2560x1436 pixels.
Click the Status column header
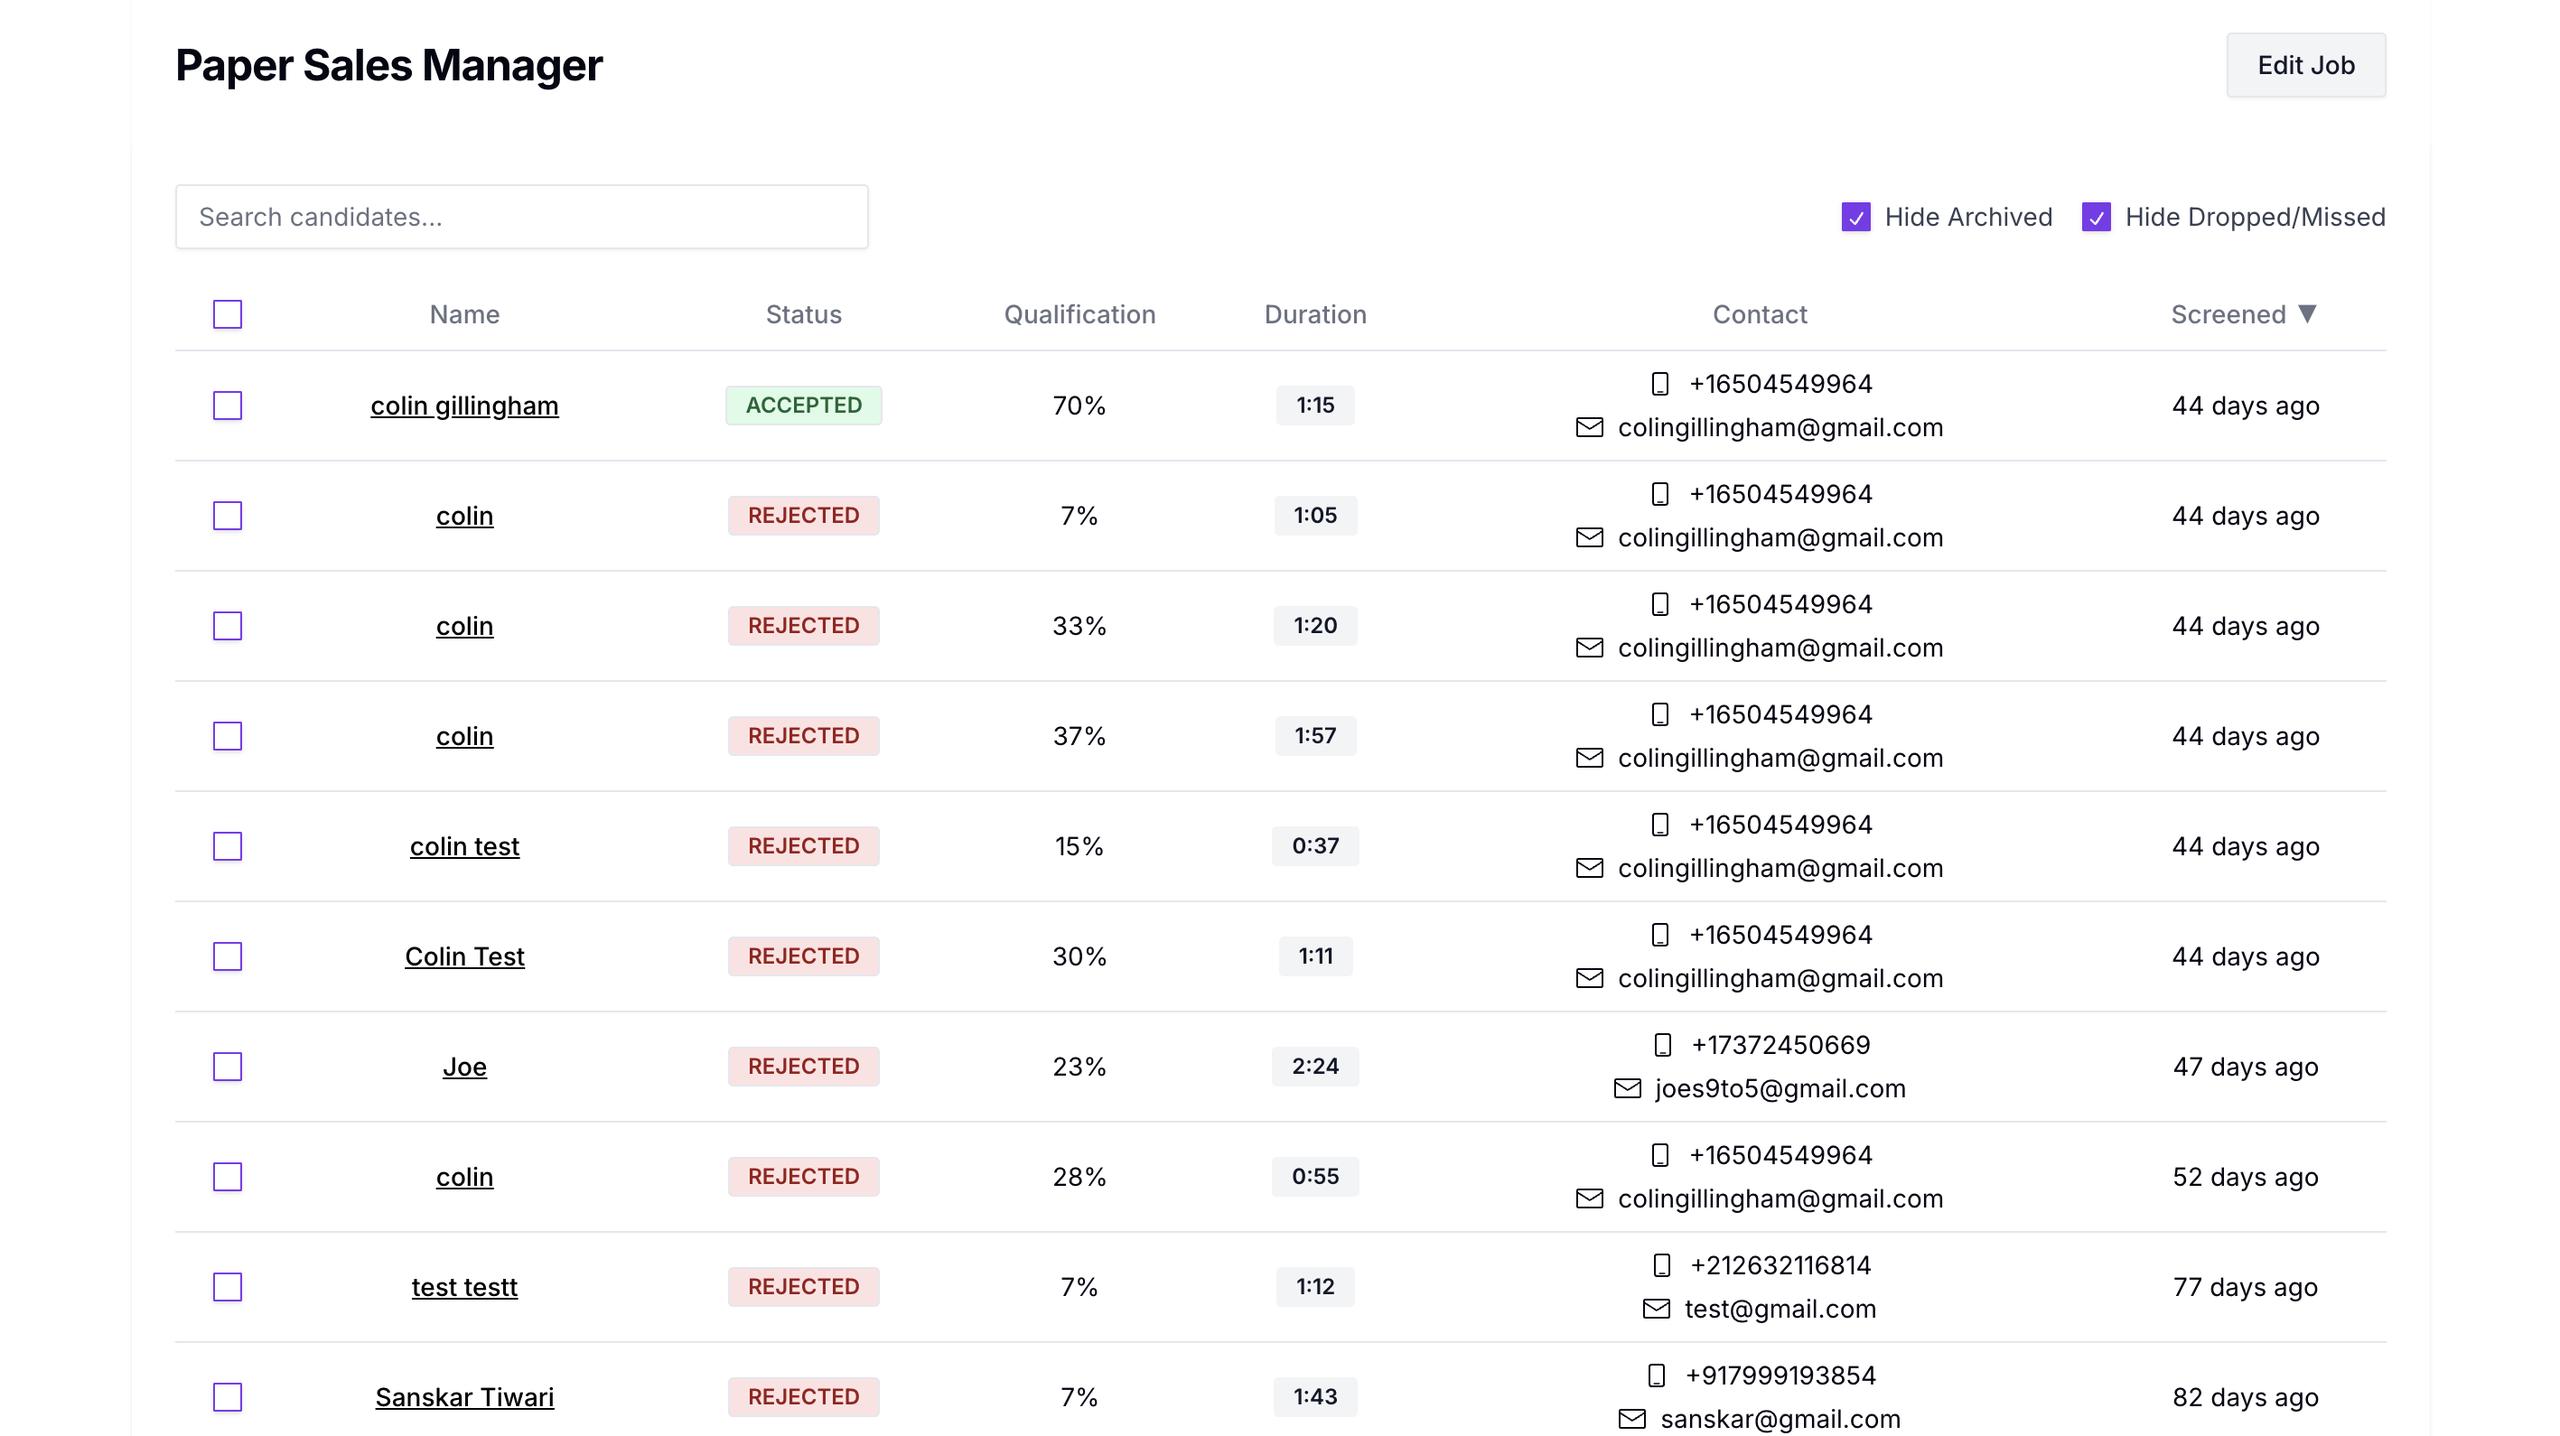(803, 314)
